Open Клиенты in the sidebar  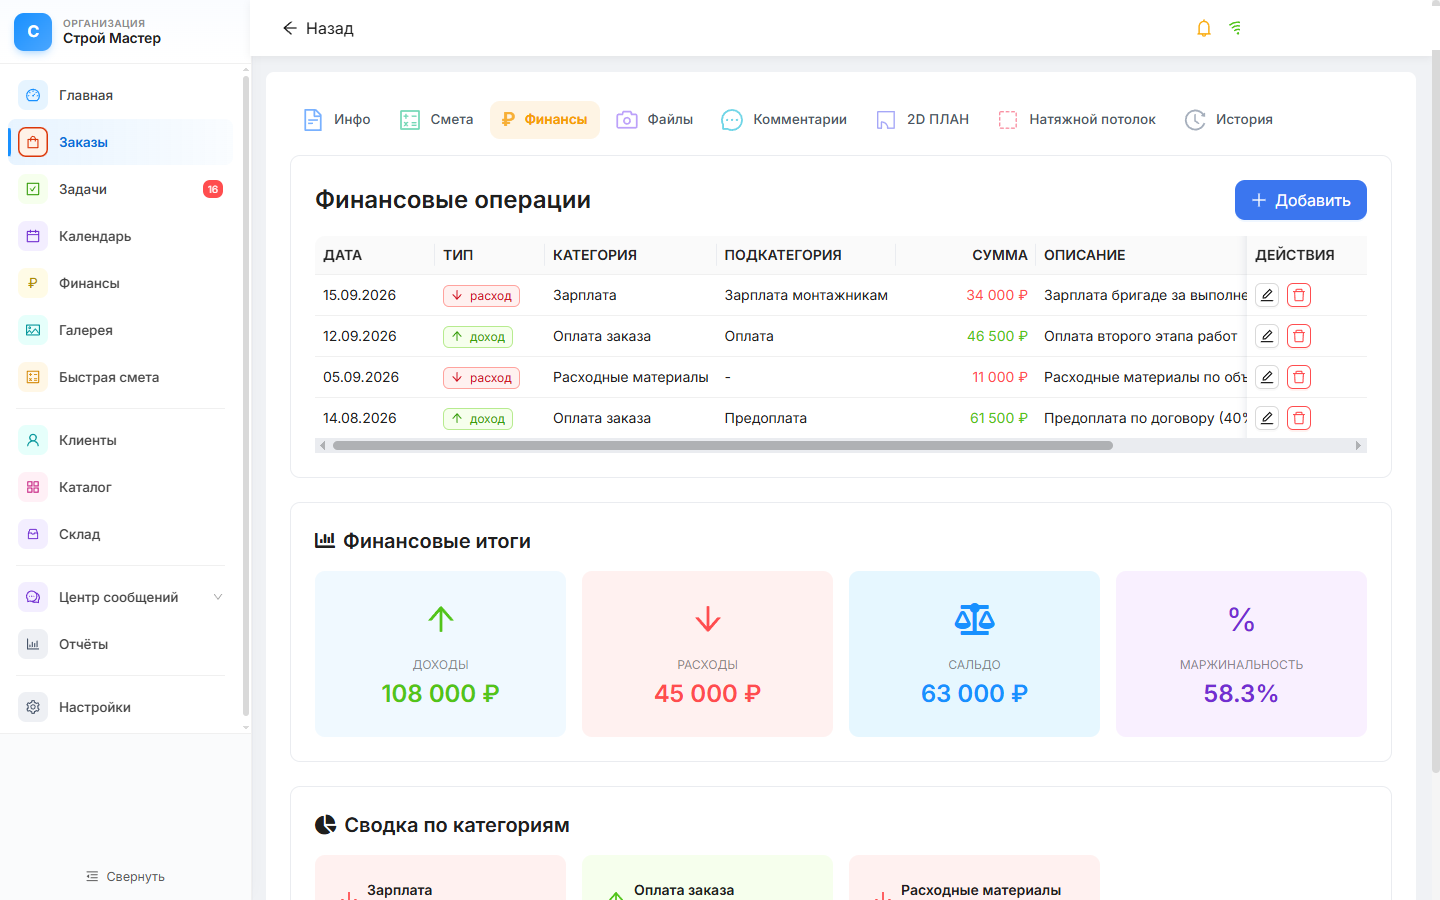(120, 440)
